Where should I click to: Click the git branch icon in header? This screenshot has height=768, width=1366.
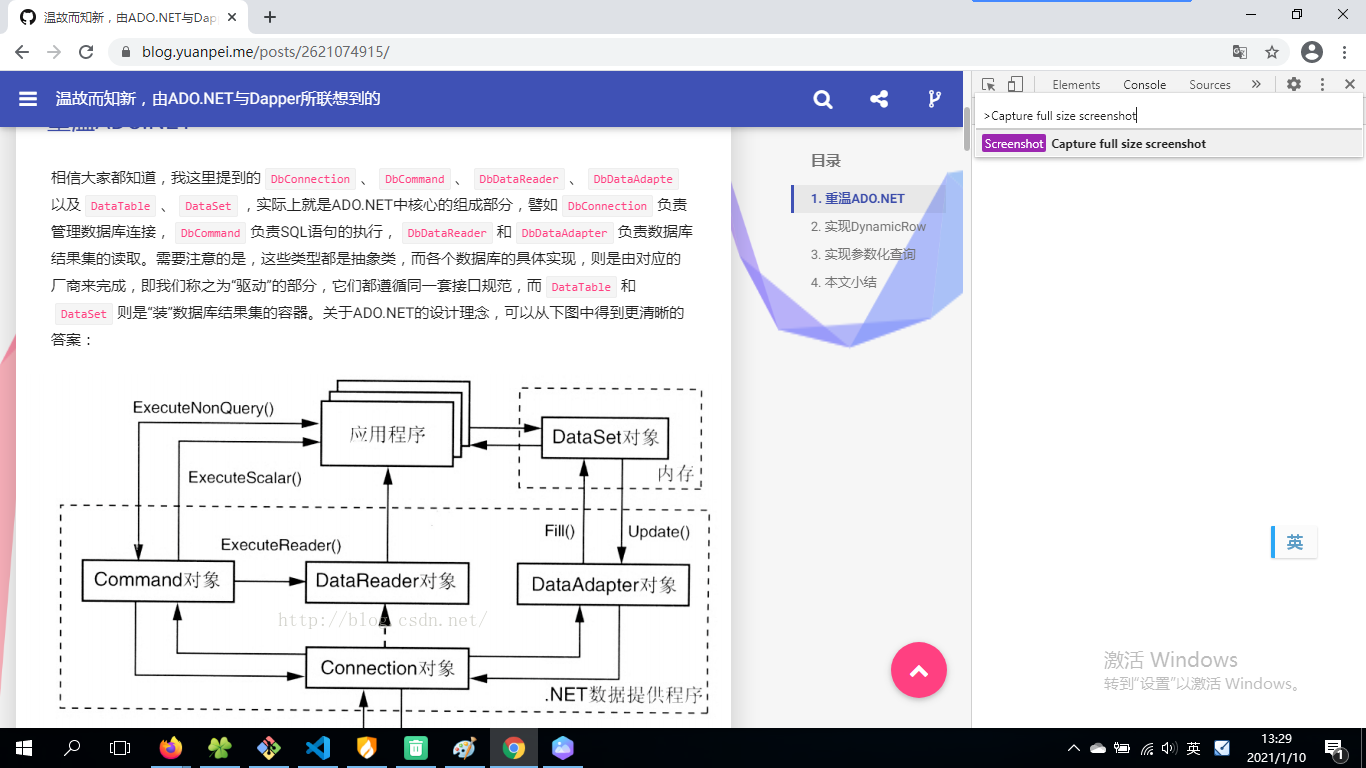pyautogui.click(x=934, y=99)
